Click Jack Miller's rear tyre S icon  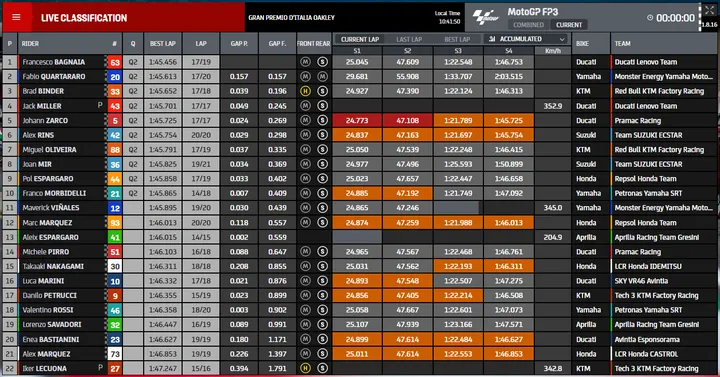pos(322,106)
